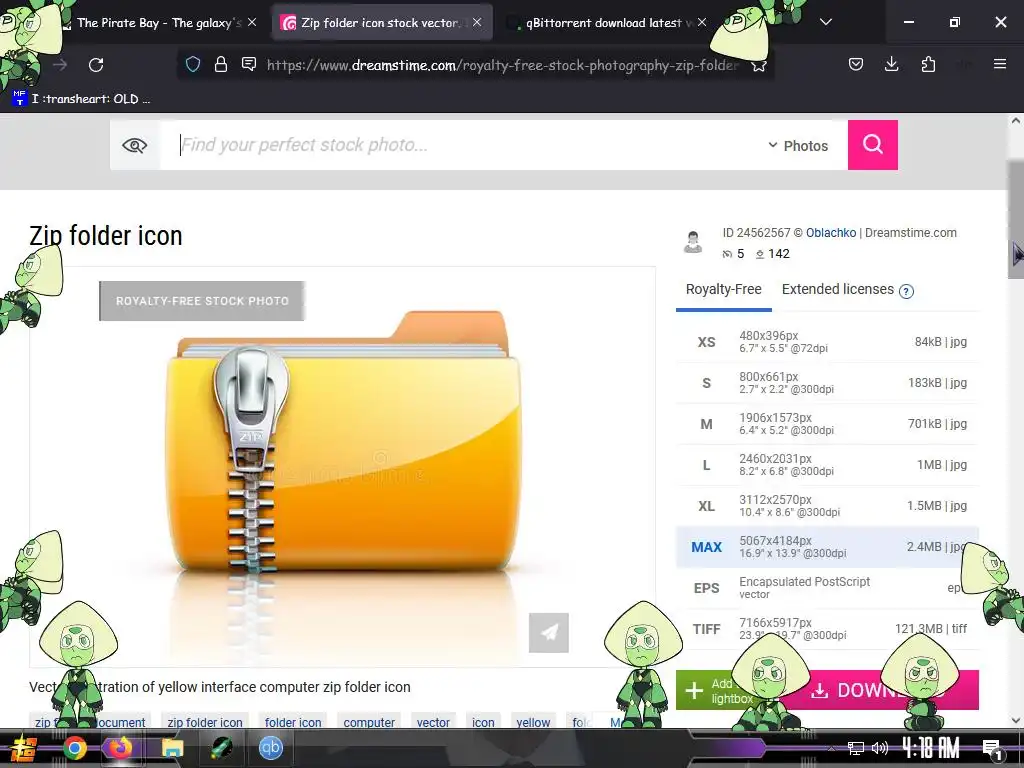
Task: Open the Firefox hamburger menu
Action: pos(999,64)
